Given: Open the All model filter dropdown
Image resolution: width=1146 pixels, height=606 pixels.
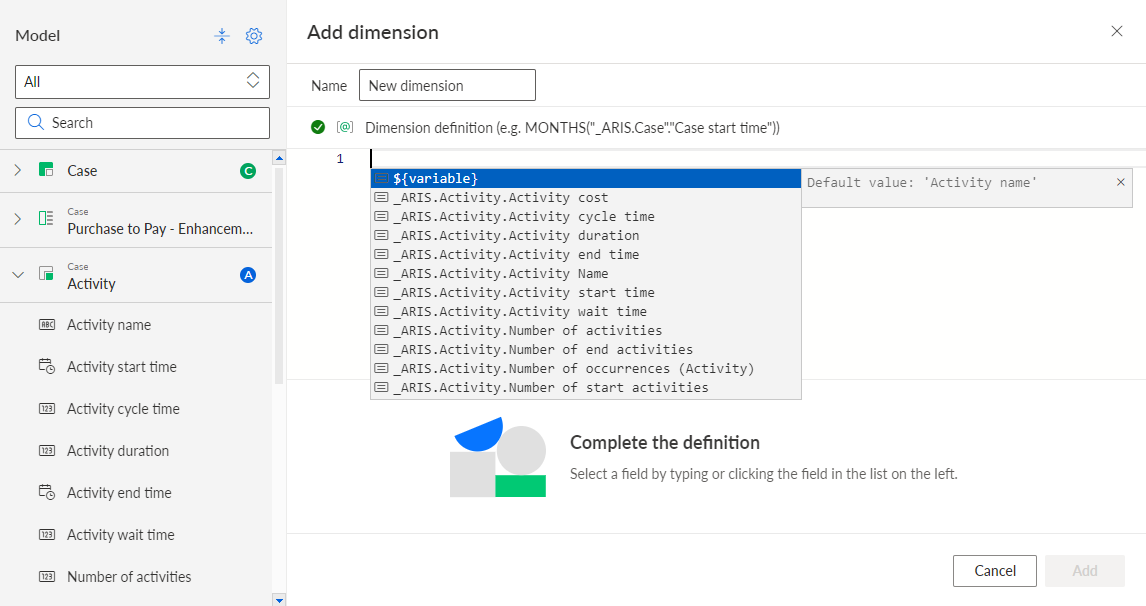Looking at the screenshot, I should 143,81.
